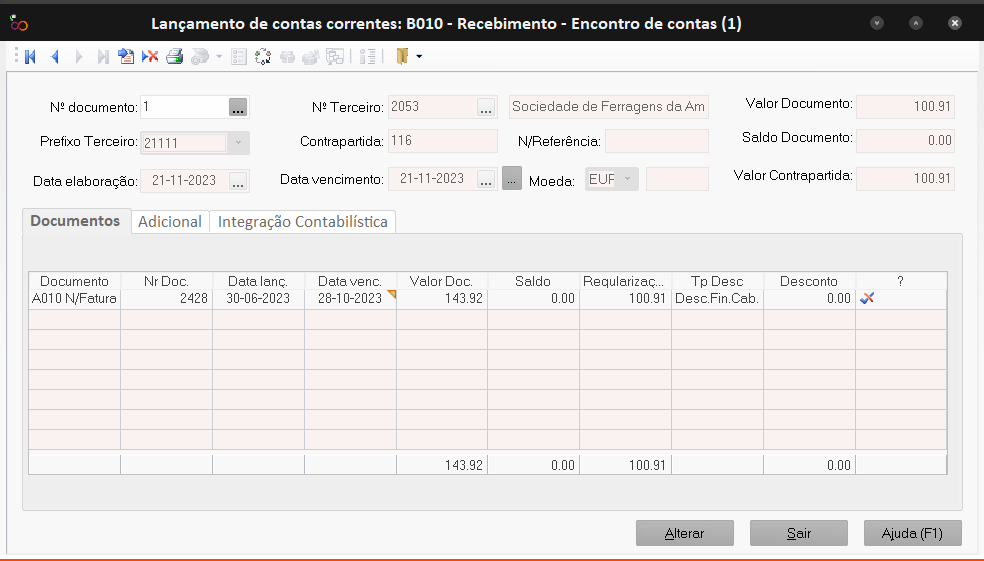This screenshot has height=561, width=984.
Task: Click the Sair button
Action: (799, 533)
